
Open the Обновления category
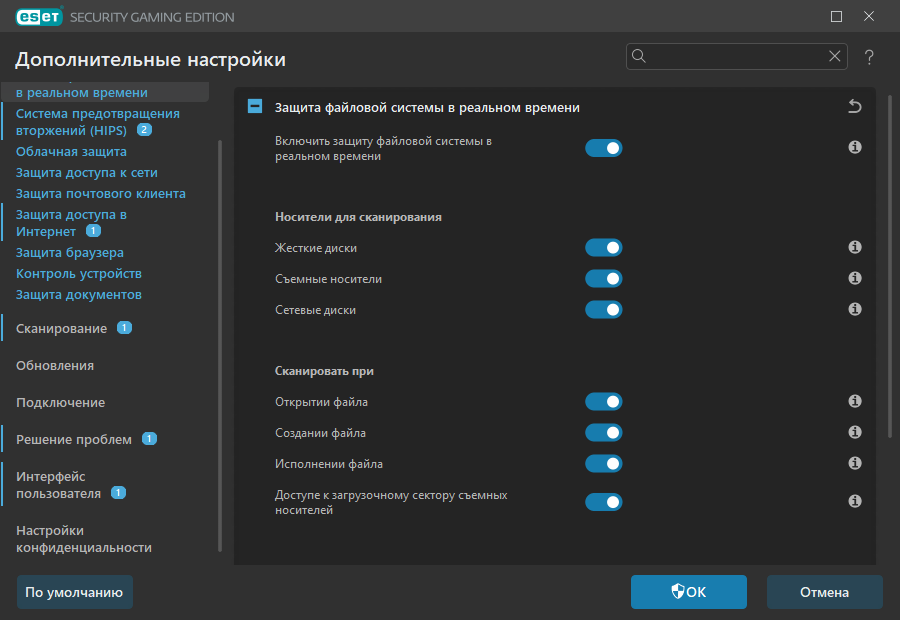pyautogui.click(x=55, y=366)
